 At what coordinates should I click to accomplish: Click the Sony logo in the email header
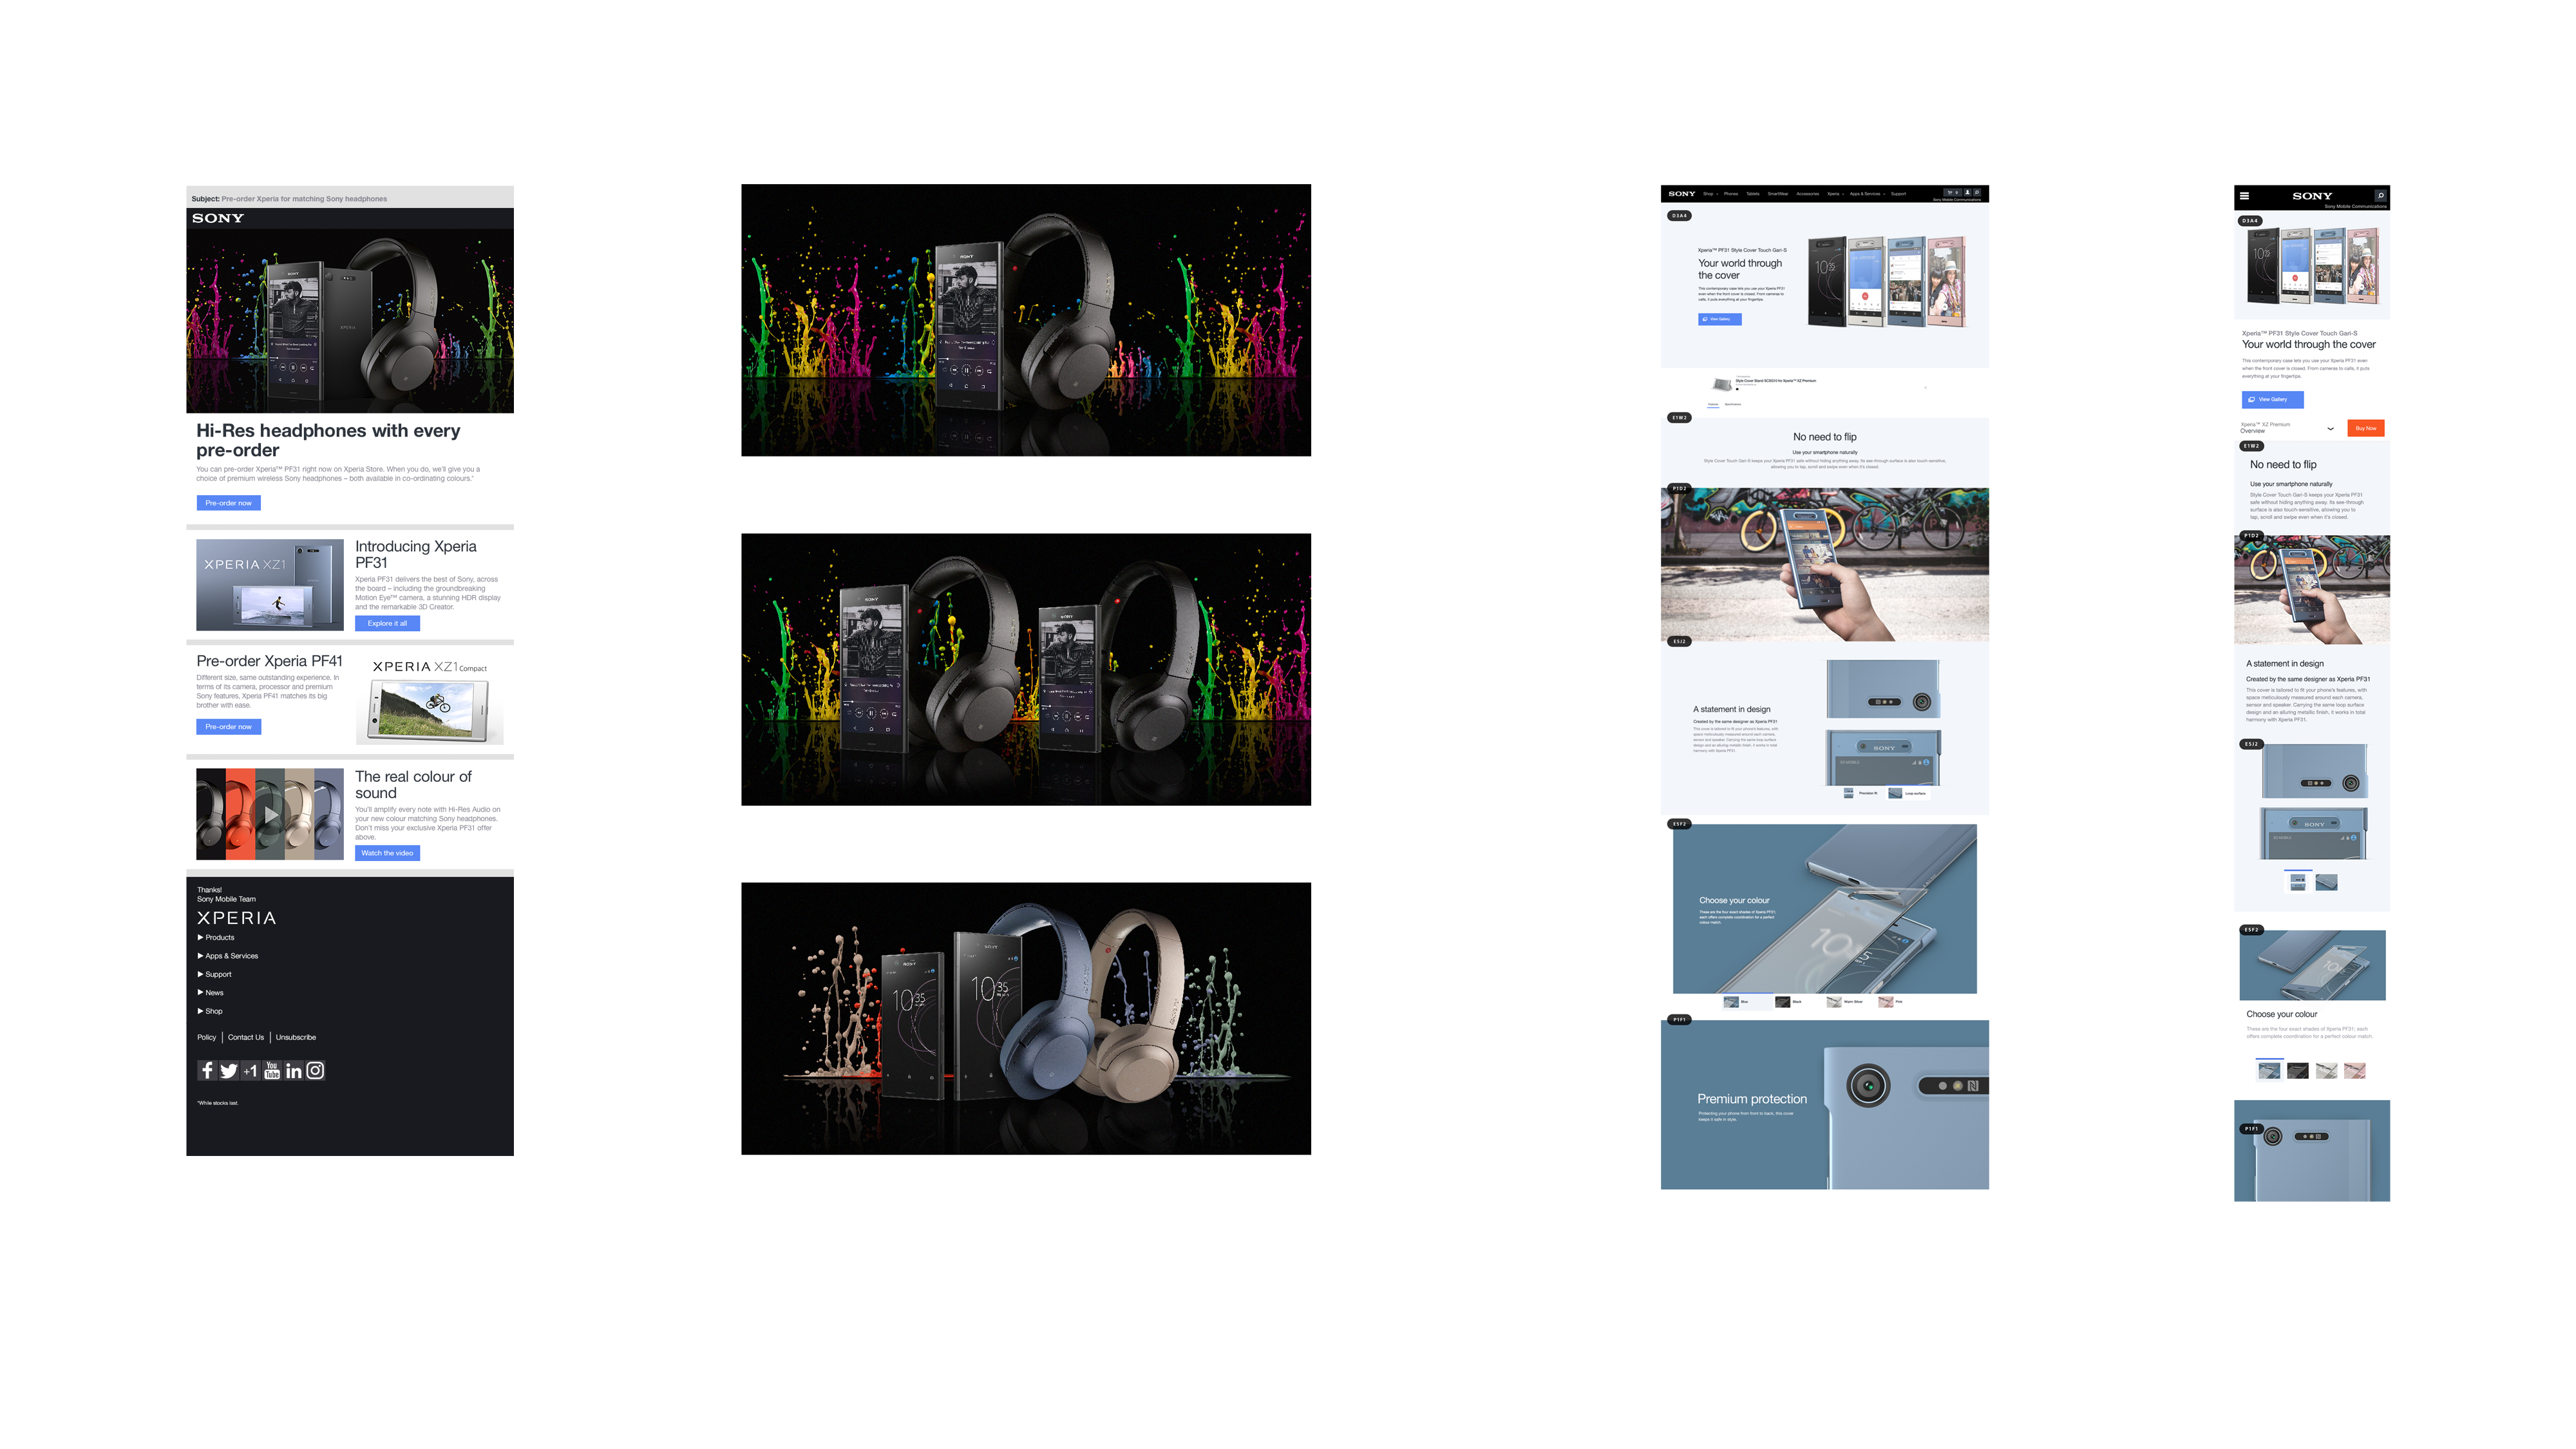click(x=217, y=218)
